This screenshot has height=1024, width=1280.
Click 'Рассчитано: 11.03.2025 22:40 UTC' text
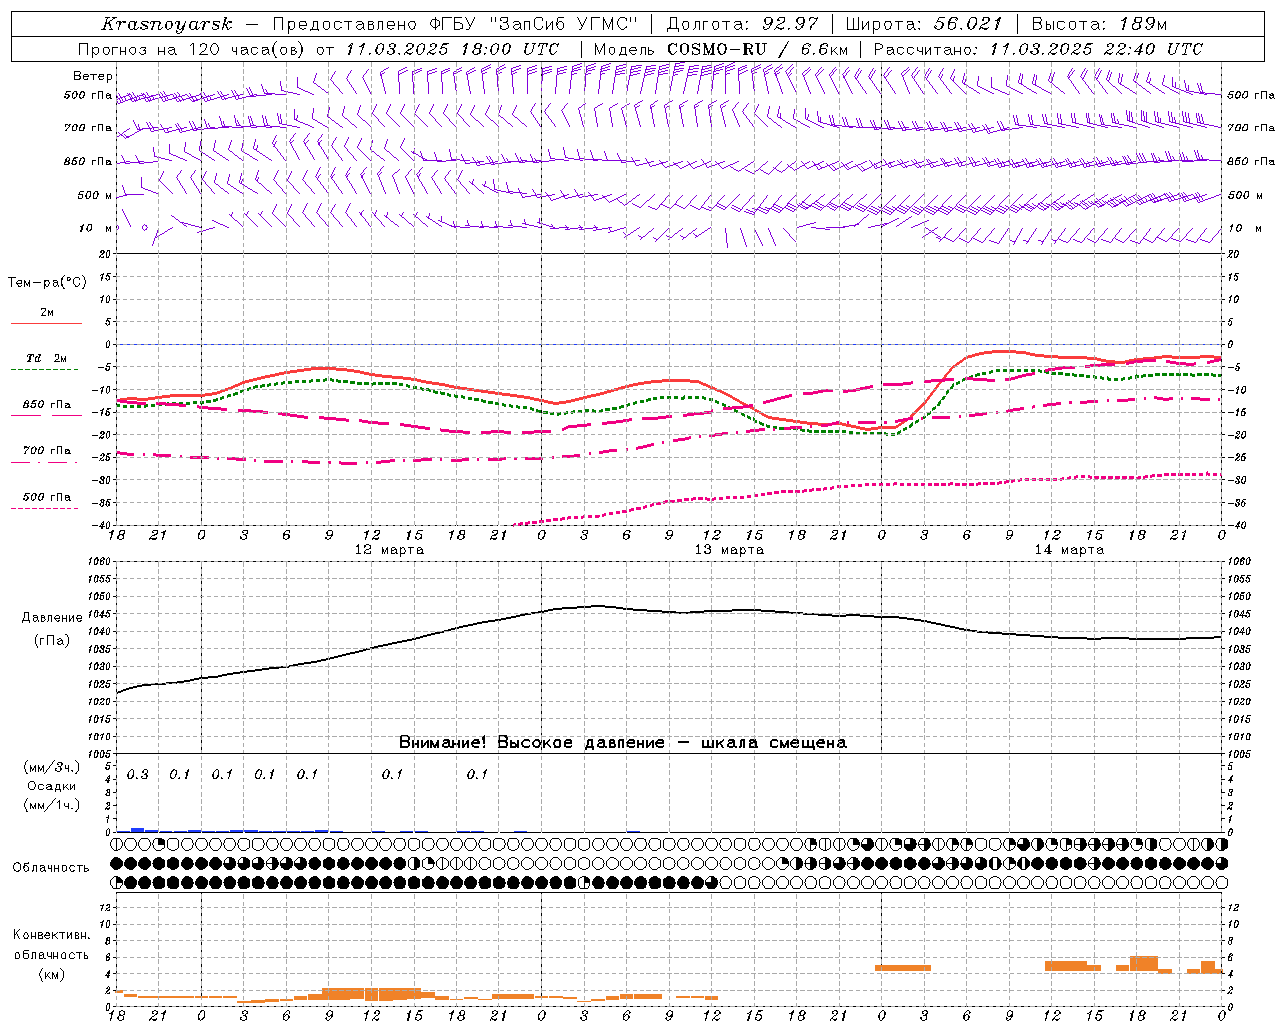(1038, 49)
